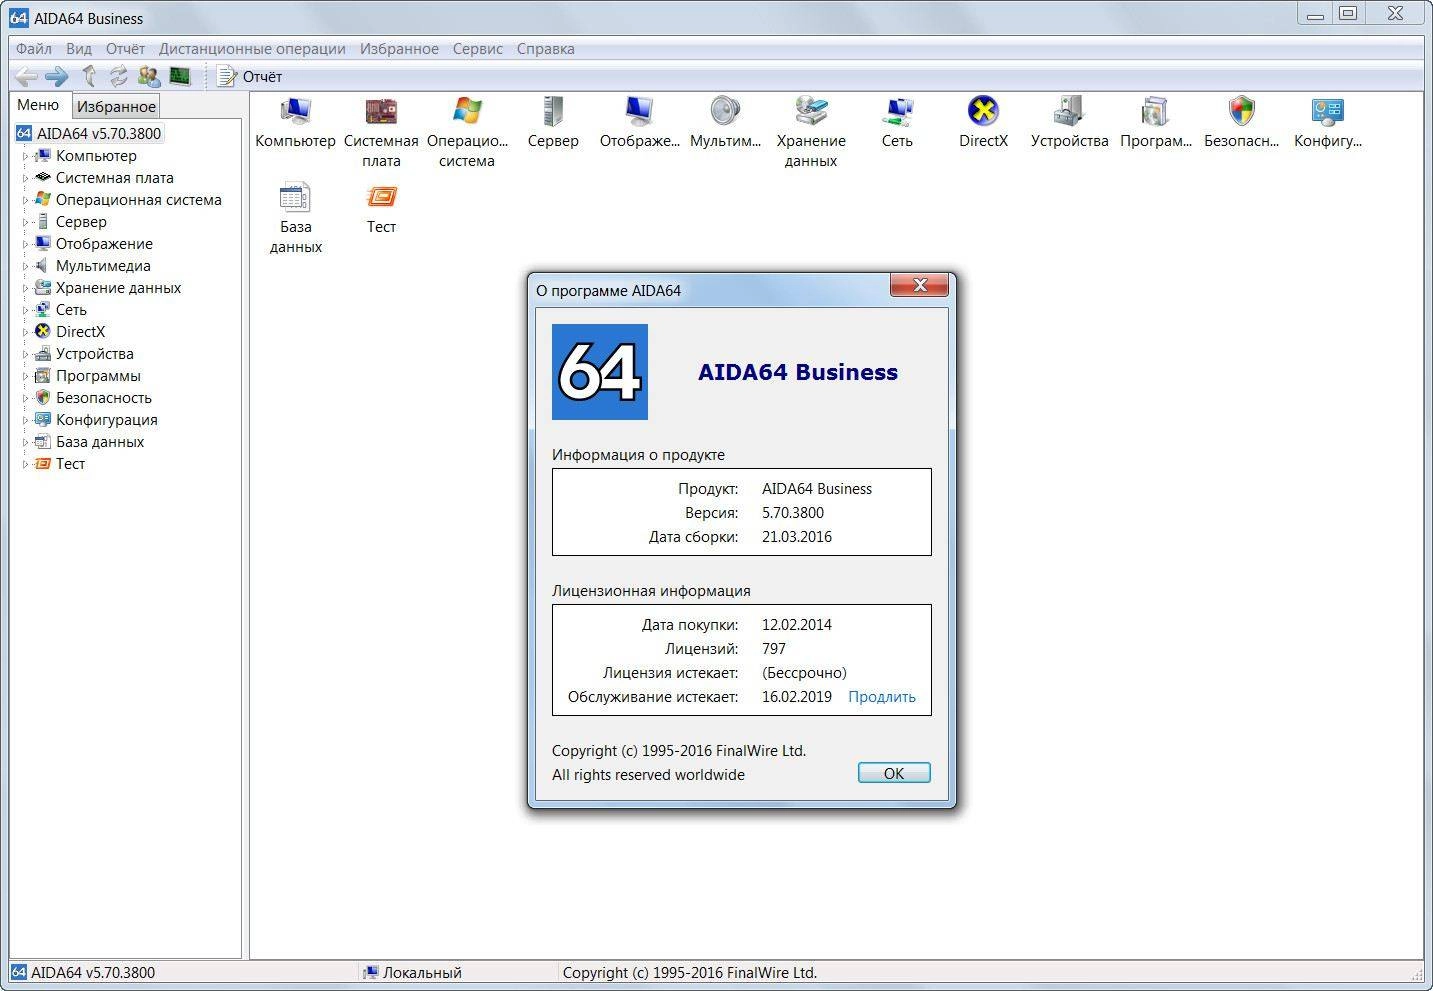
Task: Switch to the Избранное sidebar tab
Action: [116, 106]
